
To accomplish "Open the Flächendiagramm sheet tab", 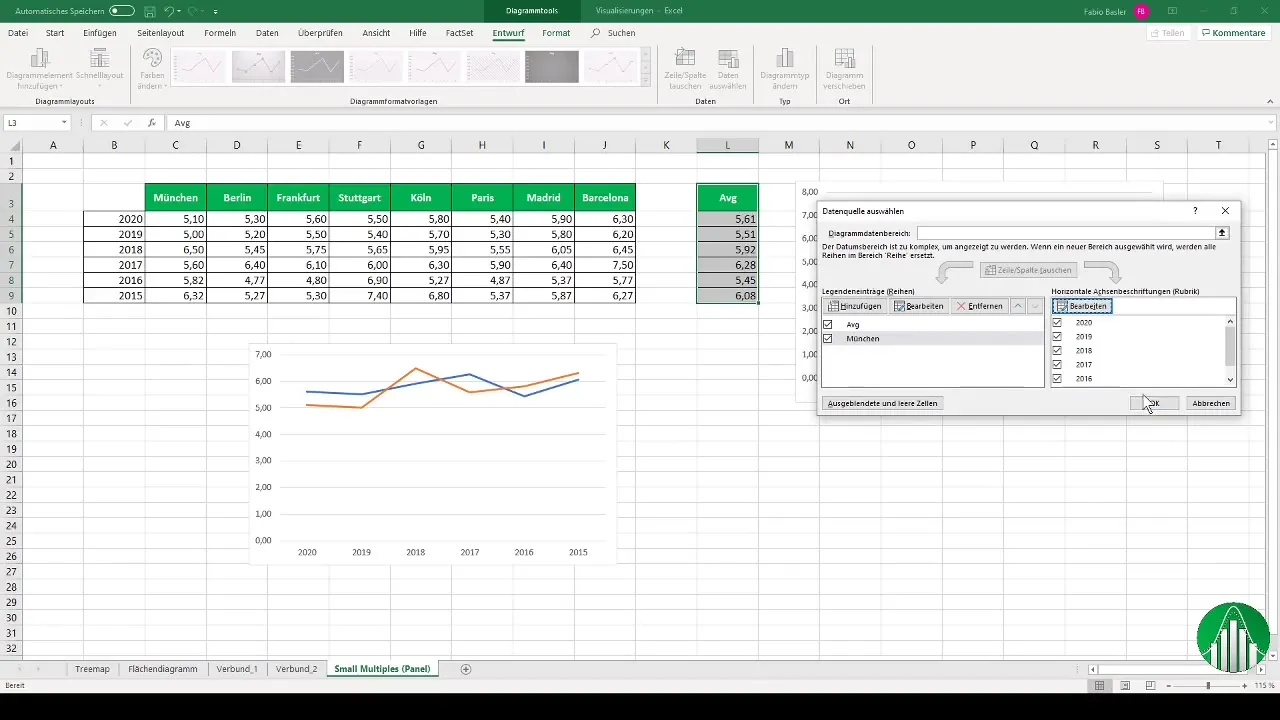I will click(x=163, y=668).
